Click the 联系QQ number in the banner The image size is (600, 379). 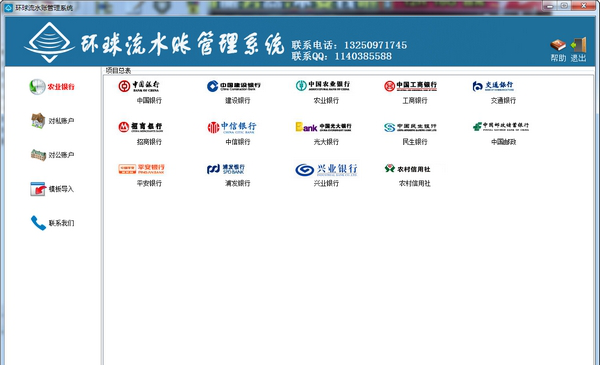pyautogui.click(x=363, y=56)
